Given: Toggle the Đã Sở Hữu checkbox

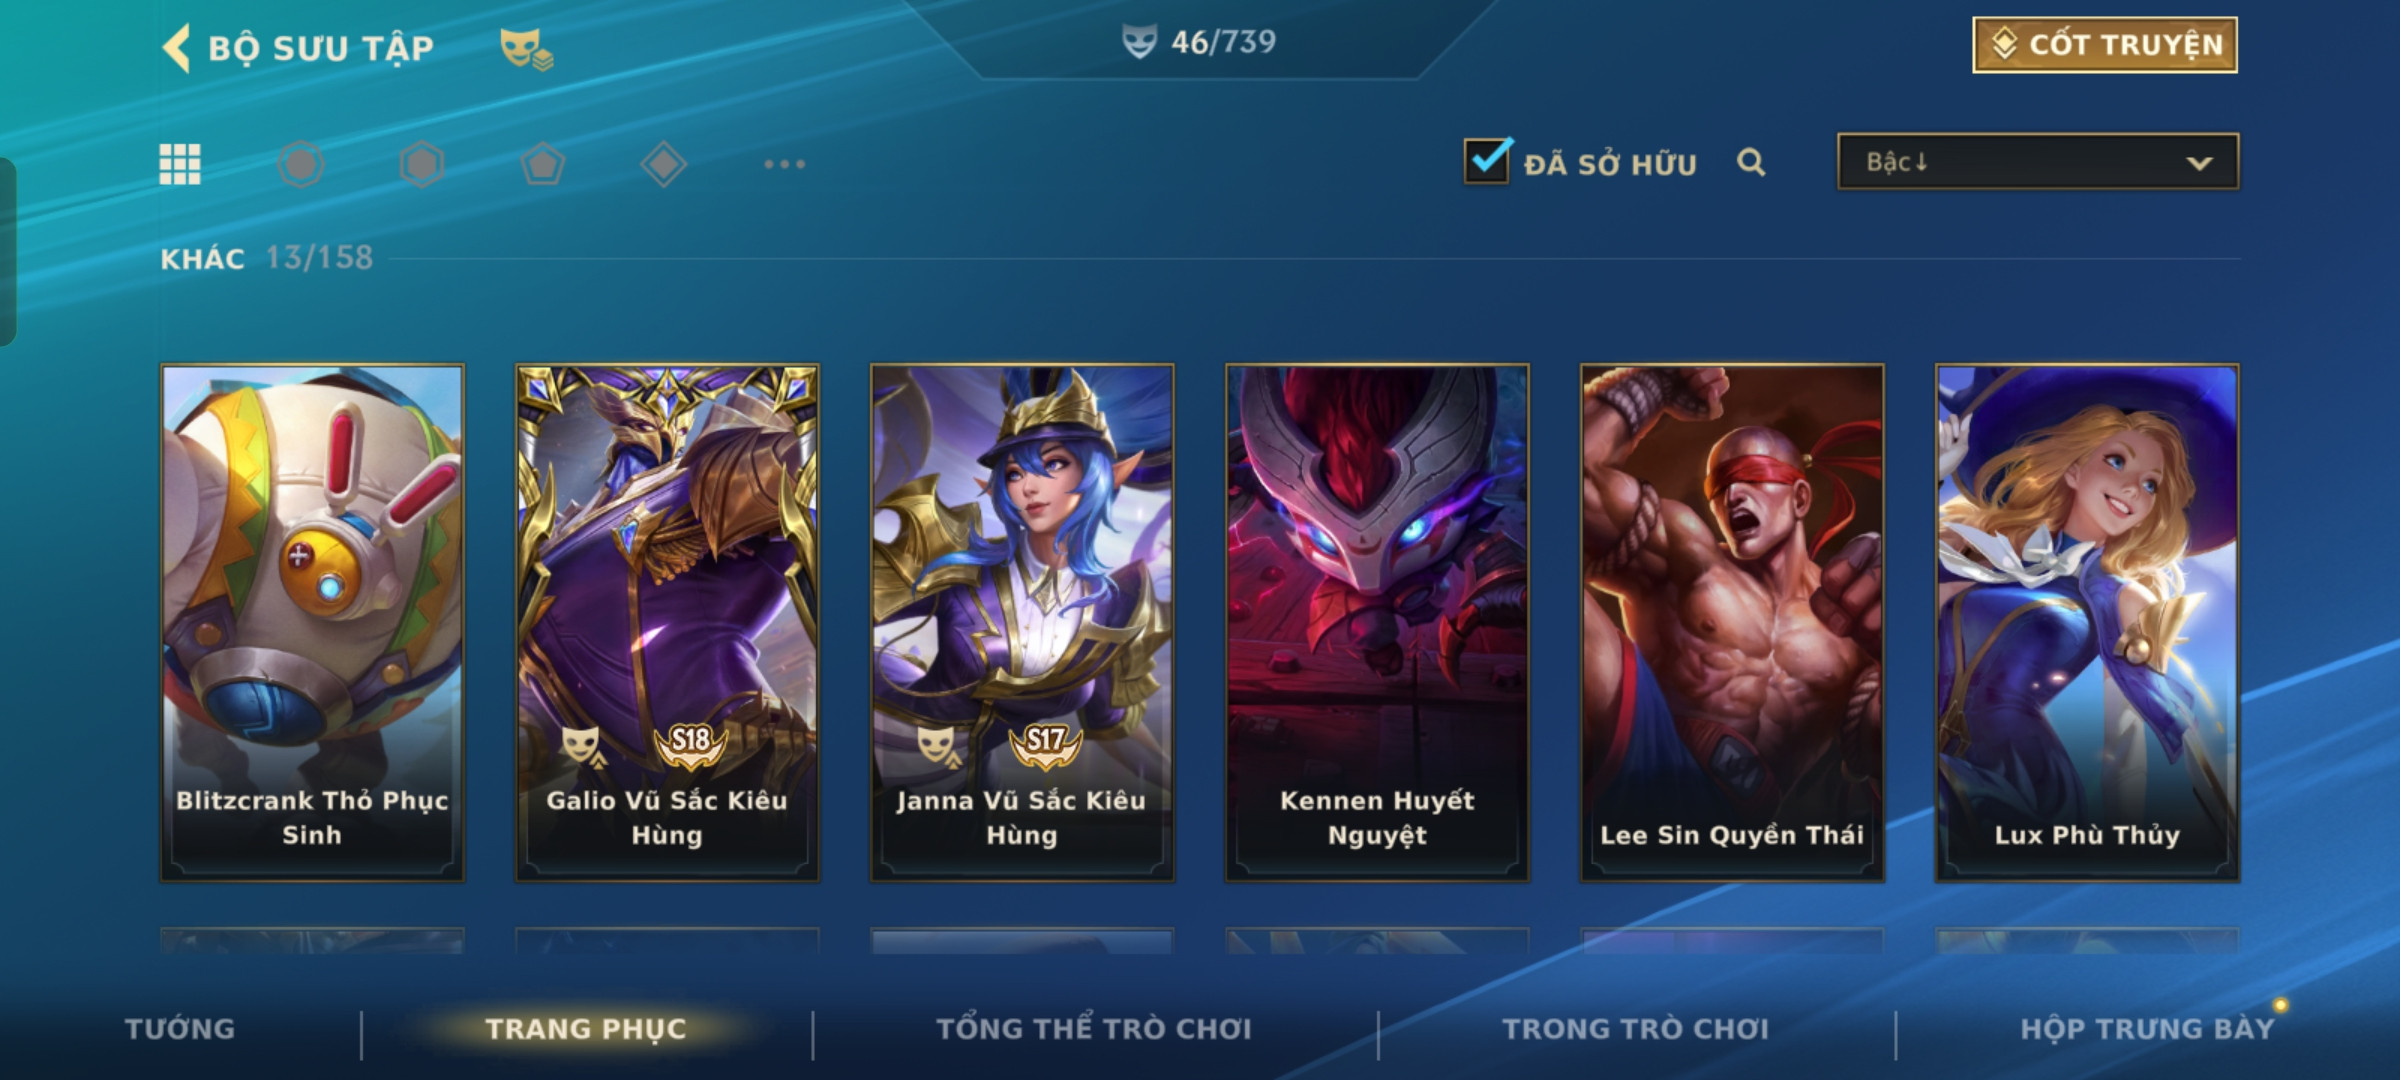Looking at the screenshot, I should click(x=1487, y=160).
